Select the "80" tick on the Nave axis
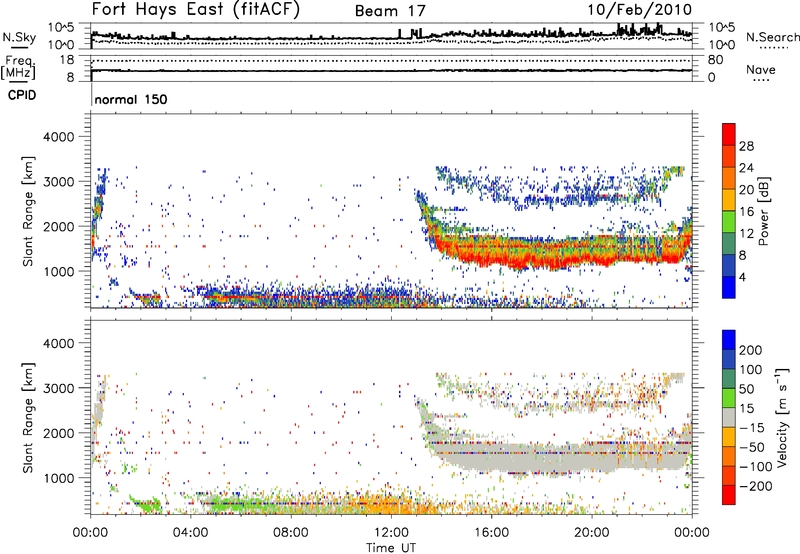 715,60
